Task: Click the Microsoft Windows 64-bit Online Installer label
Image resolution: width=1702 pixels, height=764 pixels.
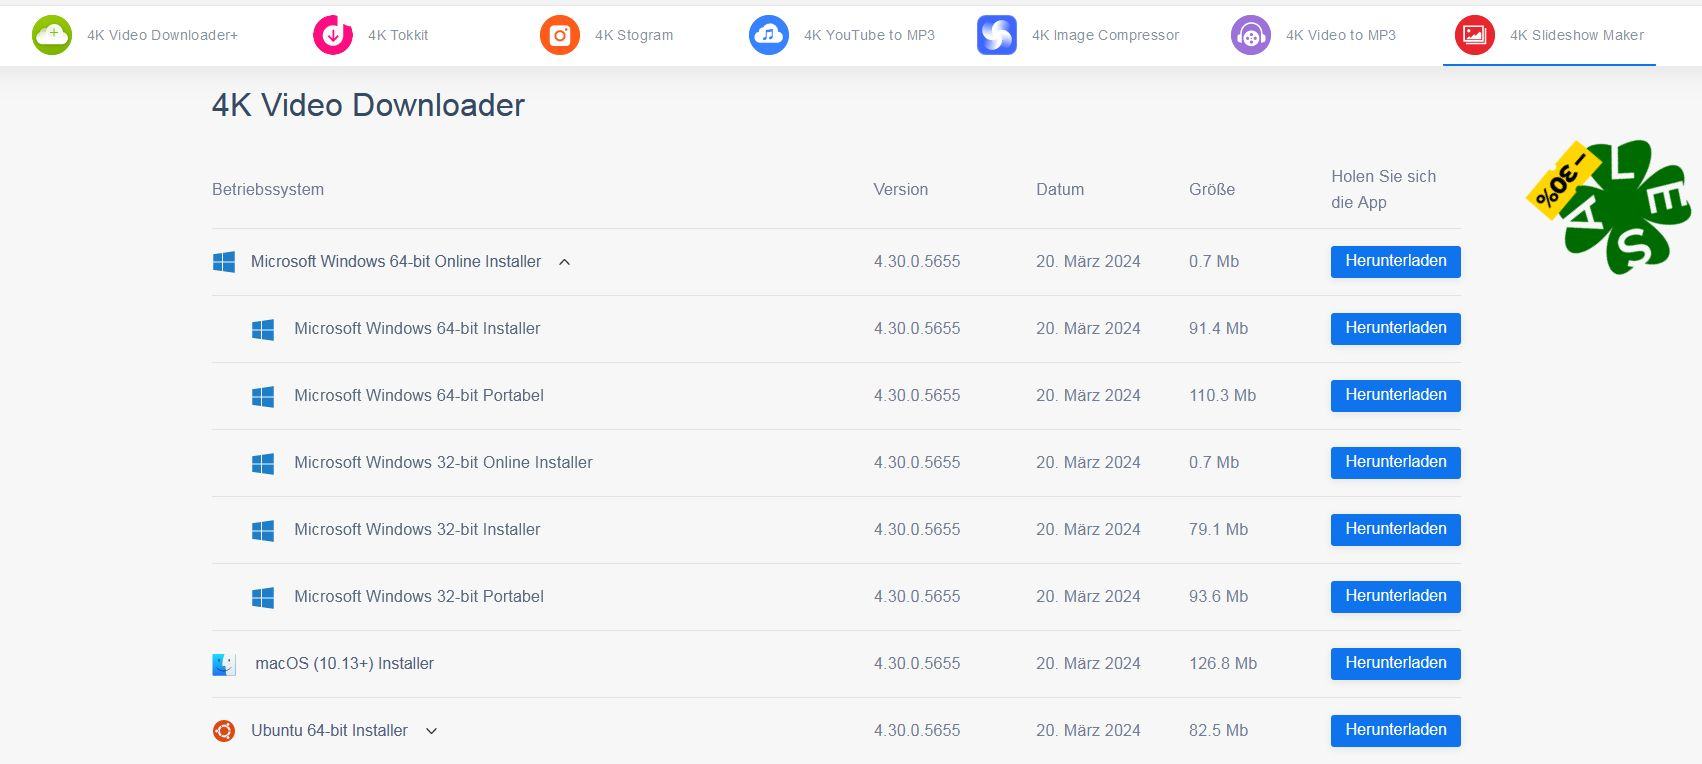Action: tap(396, 262)
